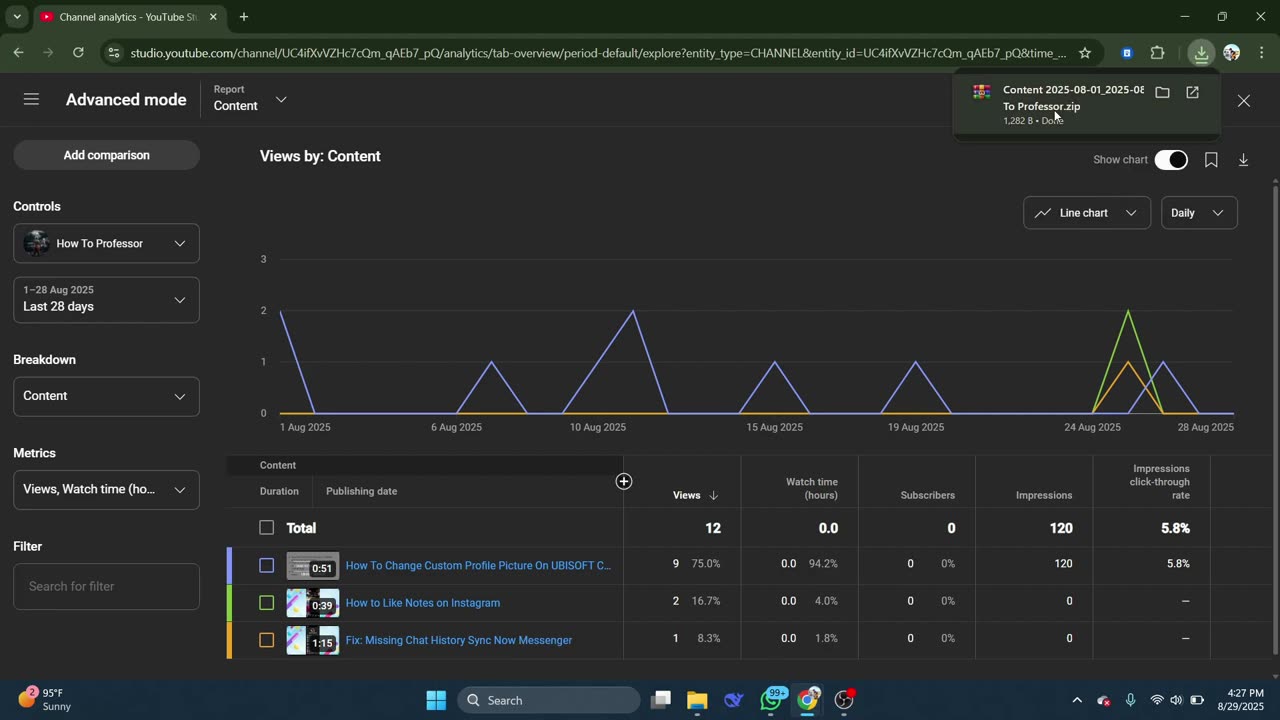Click the 0:39 video thumbnail

click(x=313, y=602)
